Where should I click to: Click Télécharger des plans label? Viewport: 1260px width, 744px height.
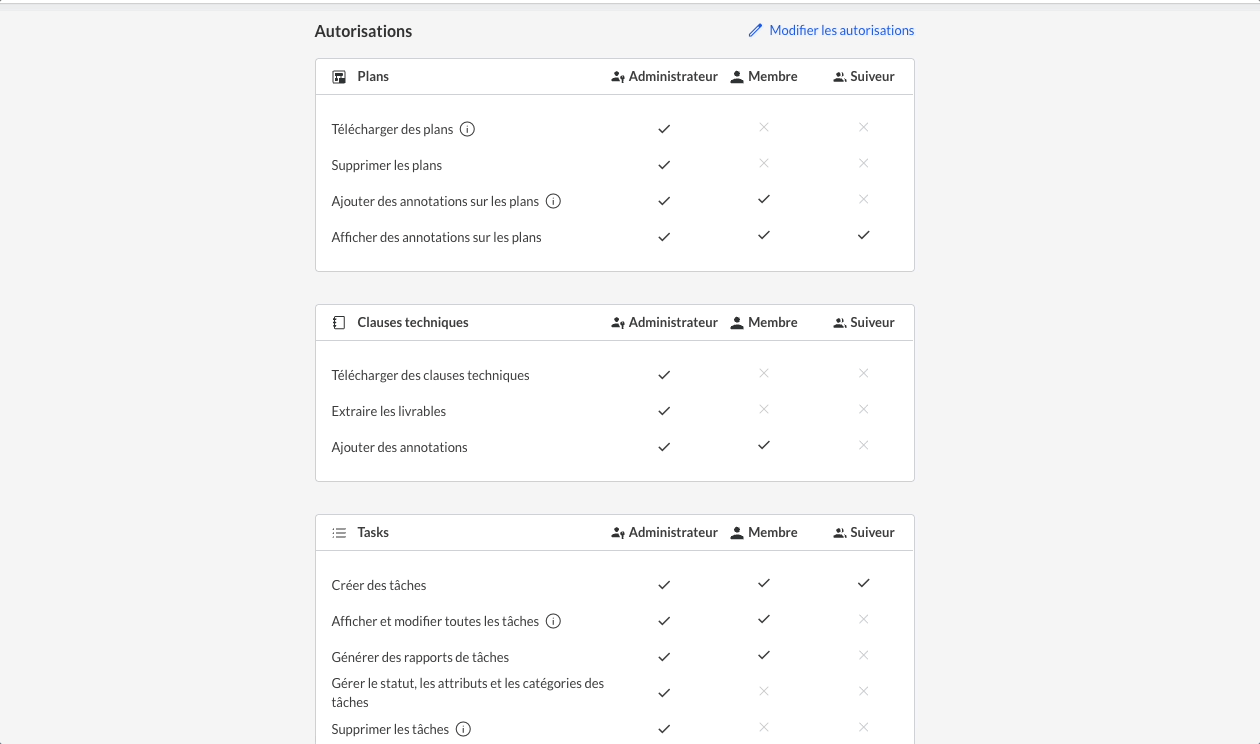392,130
